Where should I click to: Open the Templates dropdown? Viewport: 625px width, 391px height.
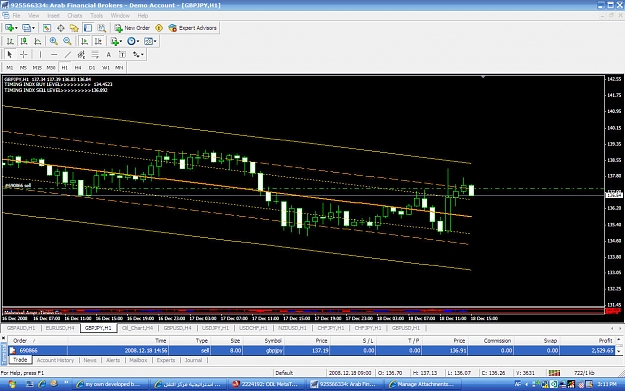pyautogui.click(x=150, y=41)
